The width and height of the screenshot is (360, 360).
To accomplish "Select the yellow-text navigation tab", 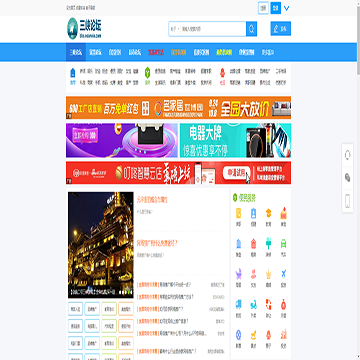I will [224, 52].
